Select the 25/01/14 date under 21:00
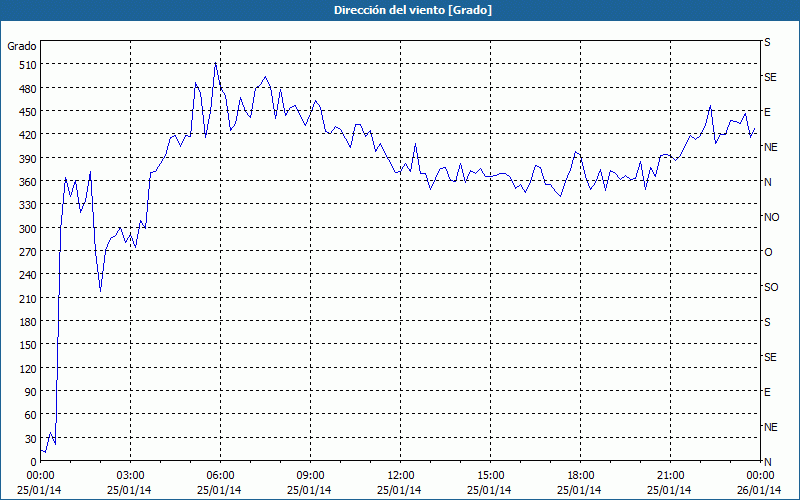The width and height of the screenshot is (800, 500). coord(669,490)
